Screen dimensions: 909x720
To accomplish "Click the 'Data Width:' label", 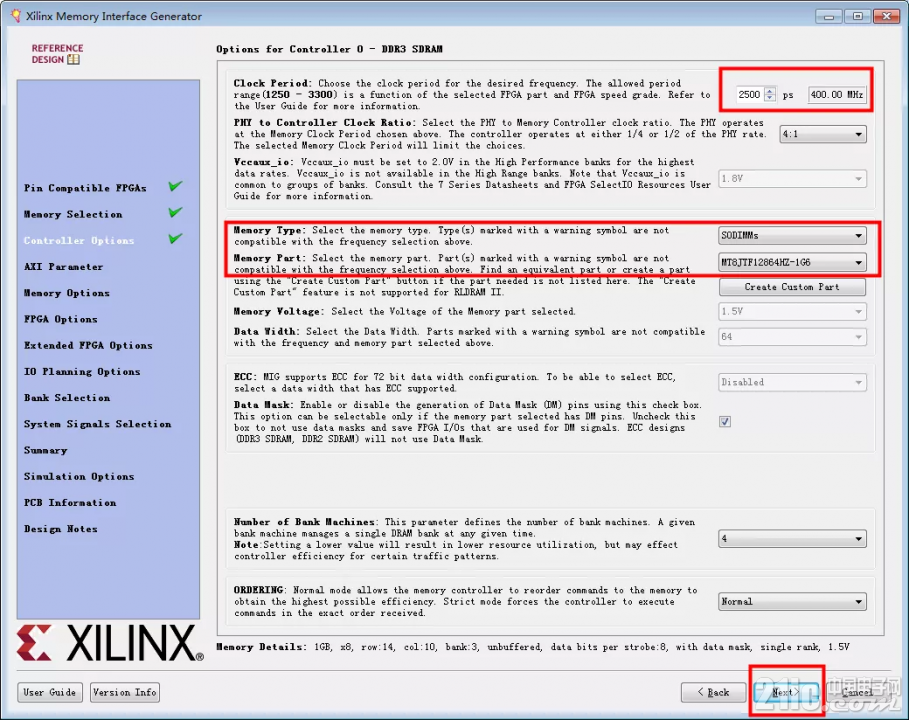I will tap(267, 332).
